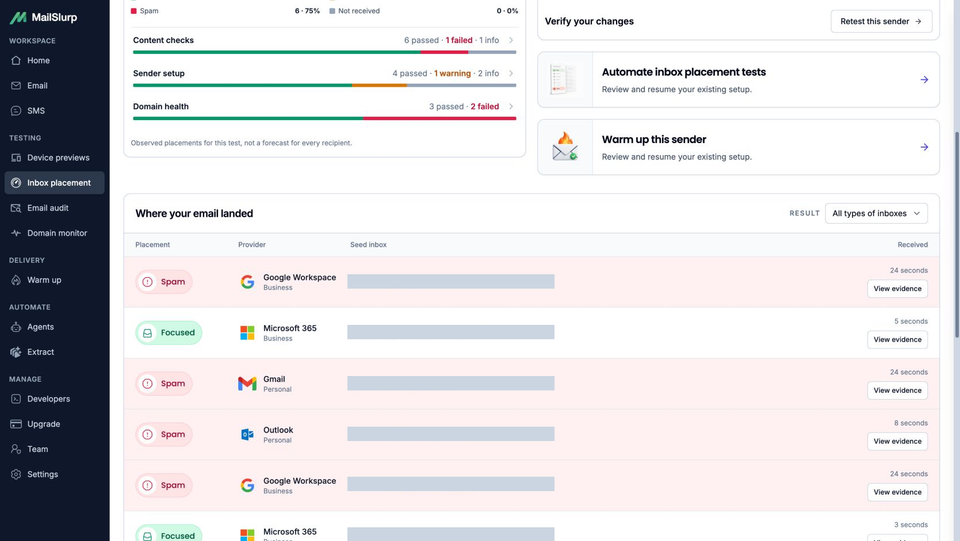Click the '5 seconds' received time

coord(910,321)
